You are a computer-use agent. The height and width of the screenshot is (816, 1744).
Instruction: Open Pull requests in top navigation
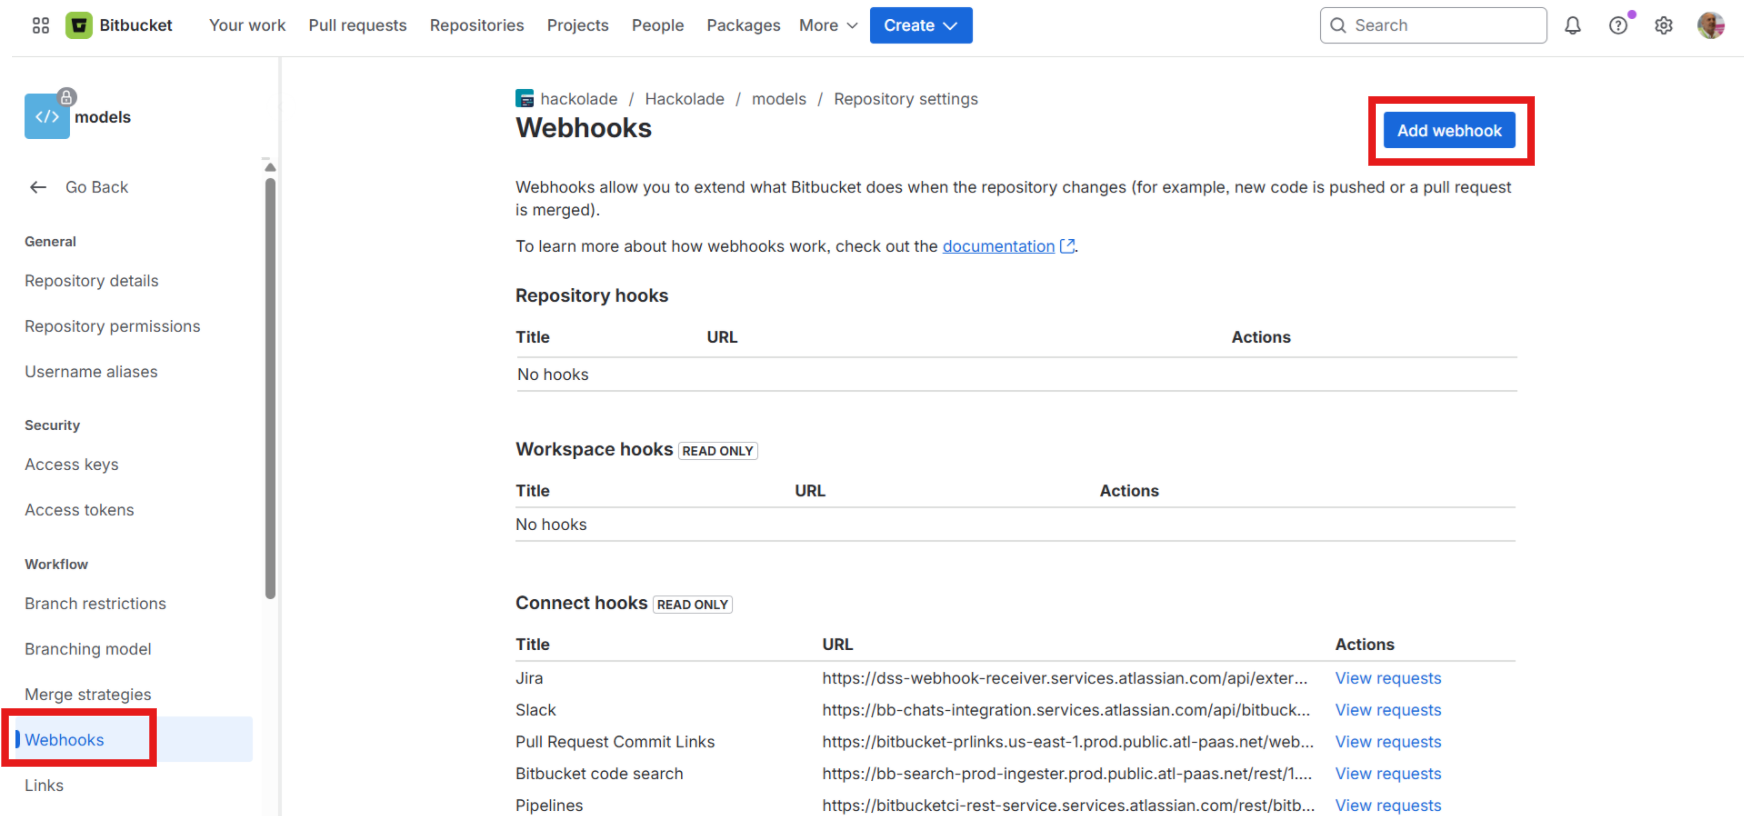(358, 25)
